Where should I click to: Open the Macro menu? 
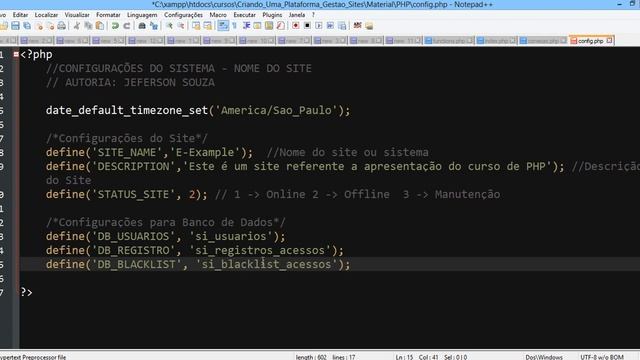coord(218,15)
